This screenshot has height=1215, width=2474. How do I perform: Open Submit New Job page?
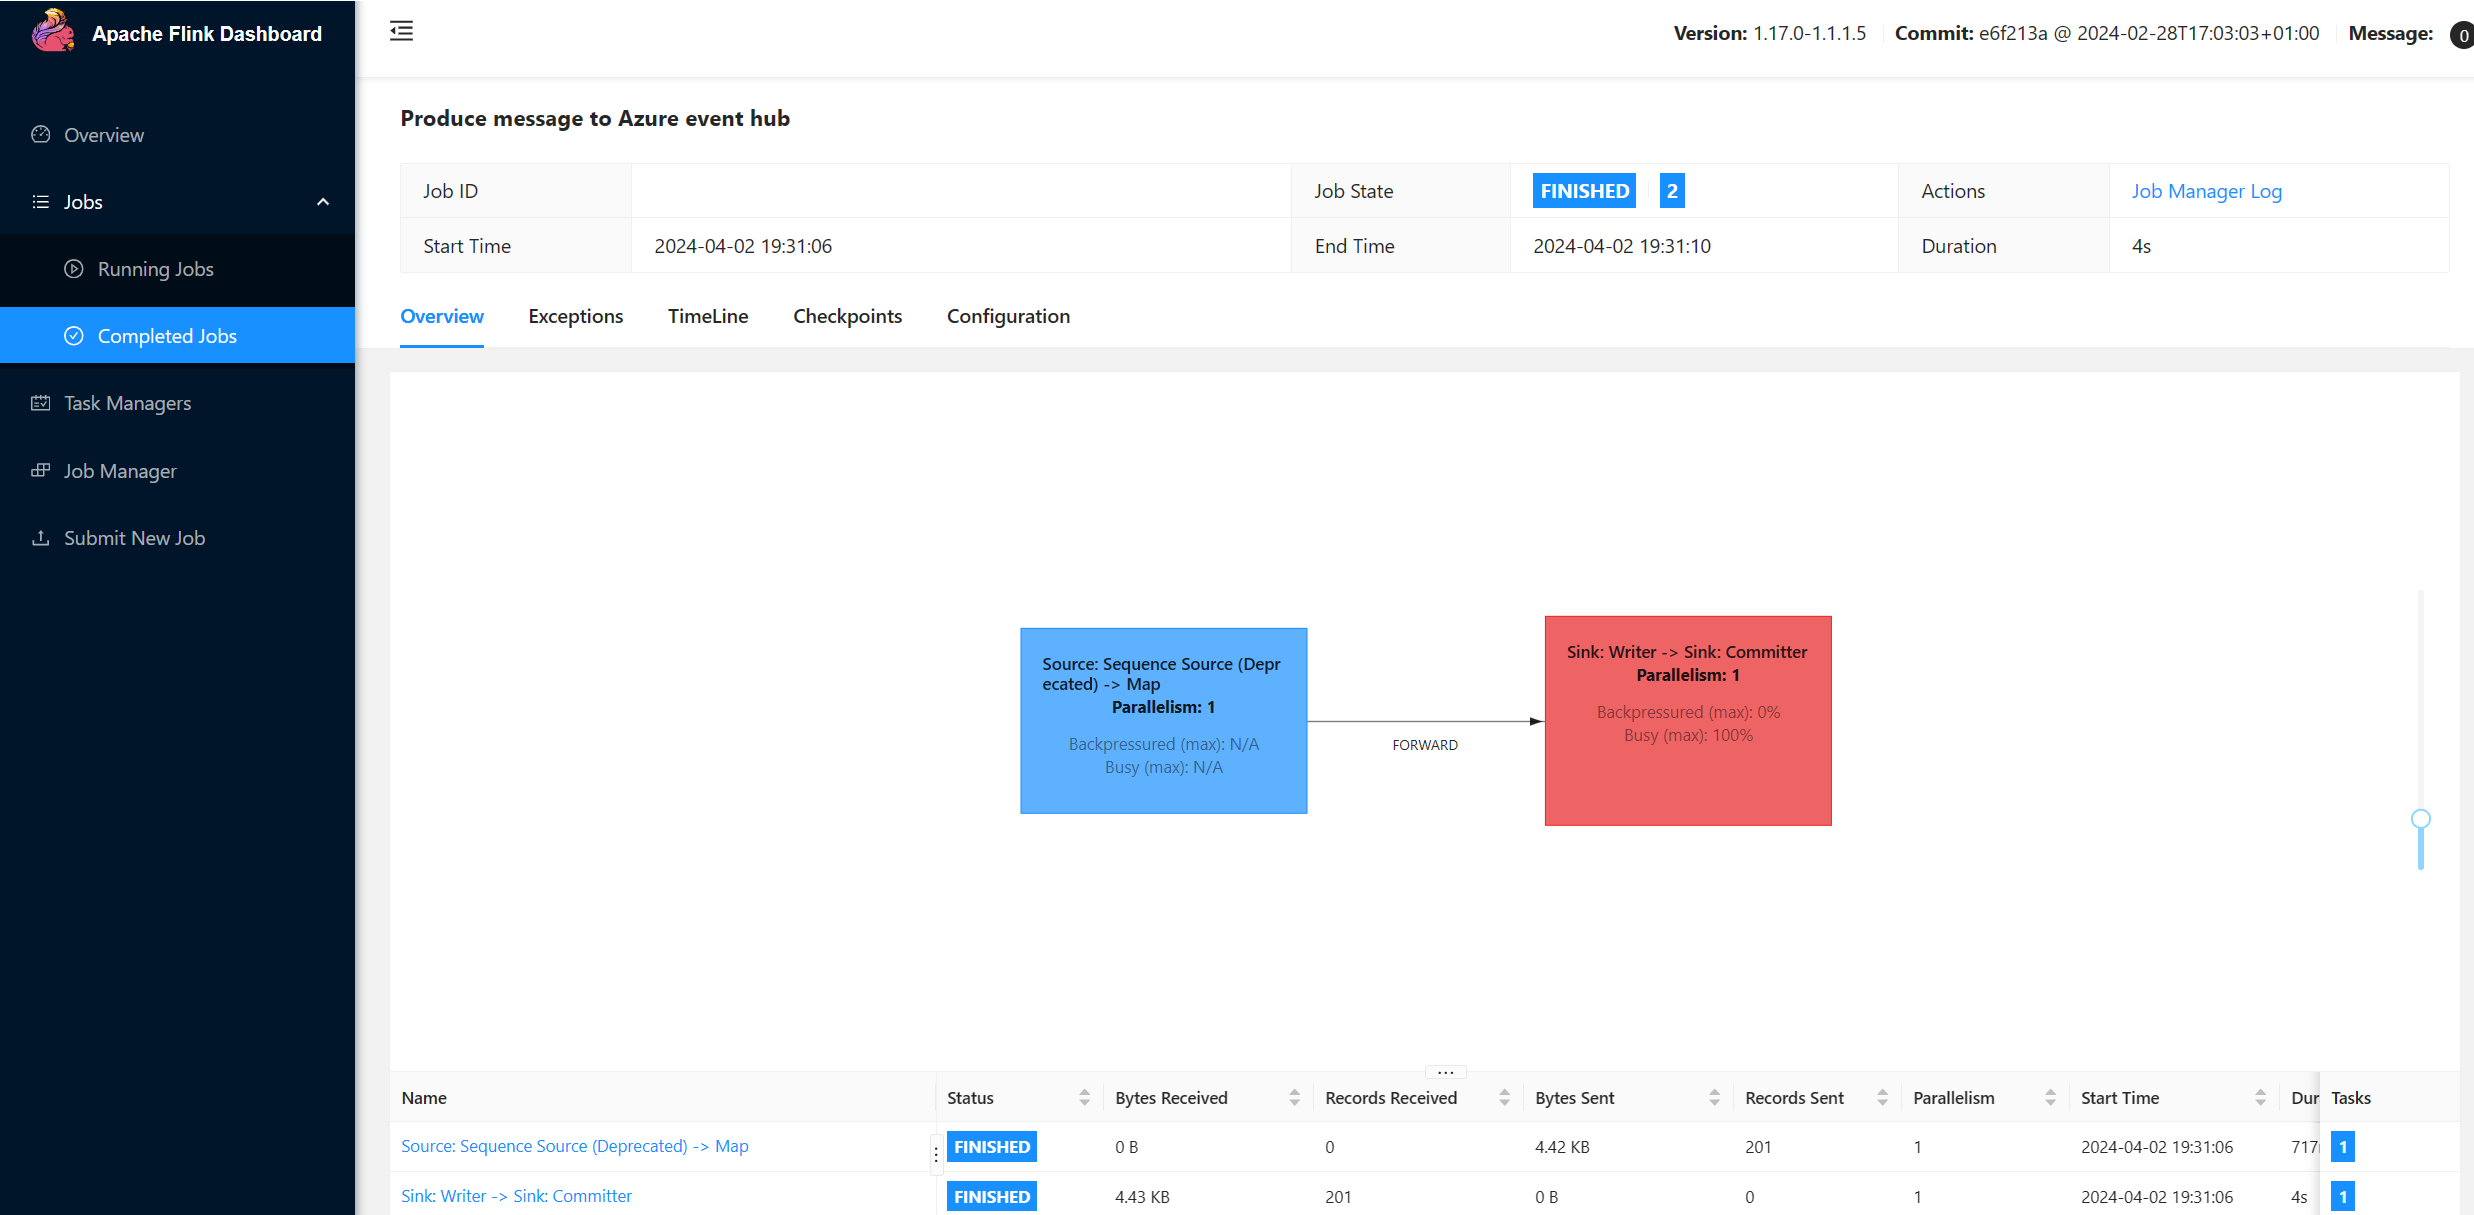(x=134, y=538)
